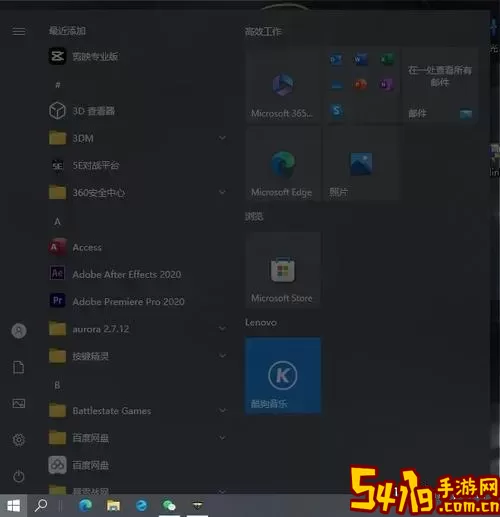Click the 最近添加 heading
500x517 pixels.
68,31
